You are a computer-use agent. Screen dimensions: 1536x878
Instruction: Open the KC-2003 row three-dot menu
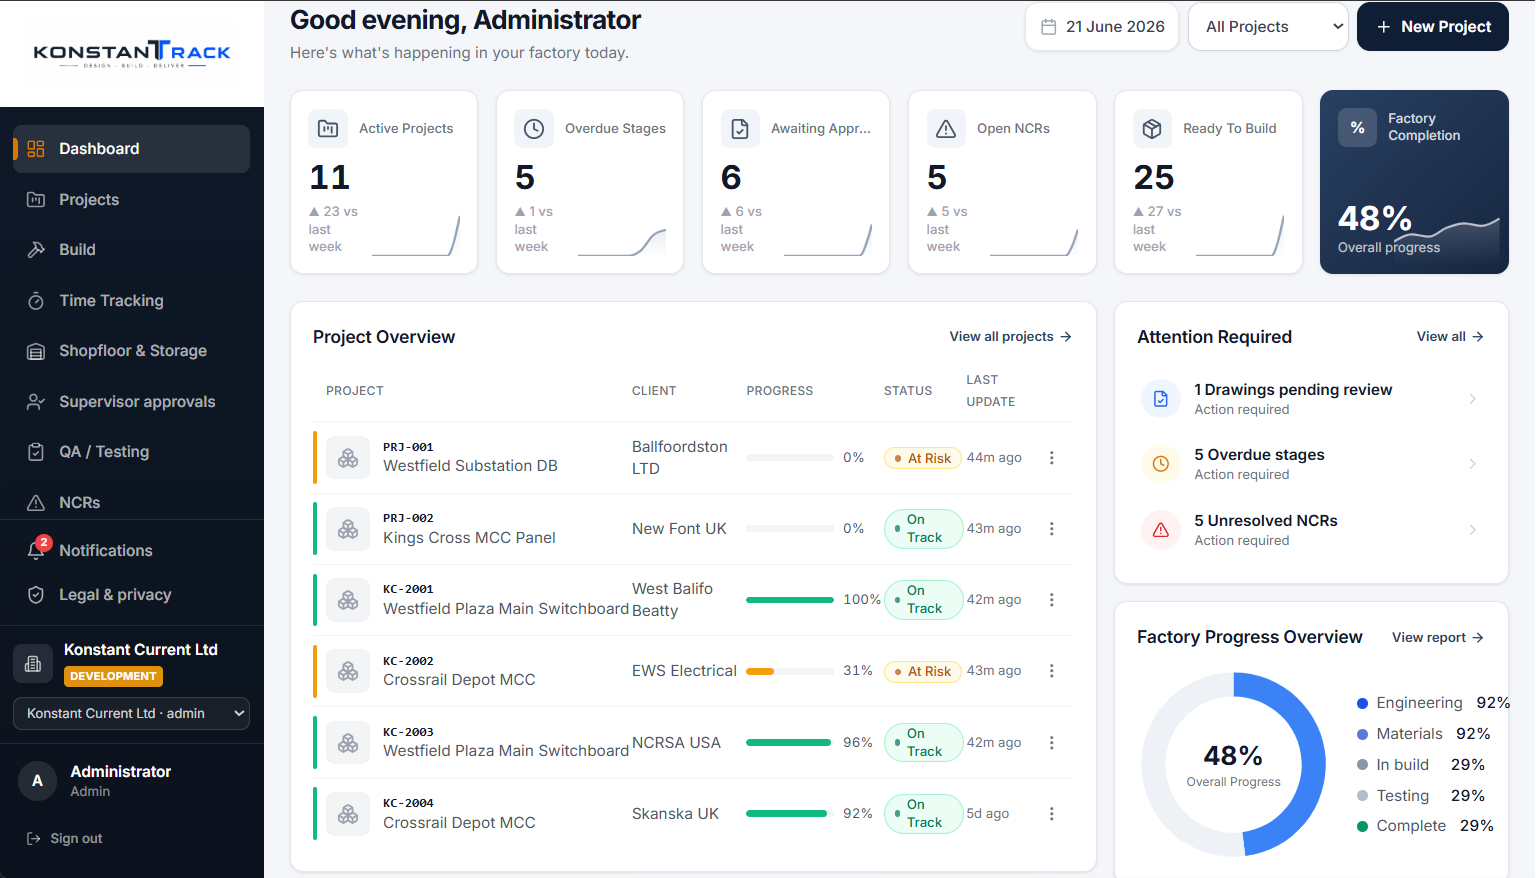1051,743
